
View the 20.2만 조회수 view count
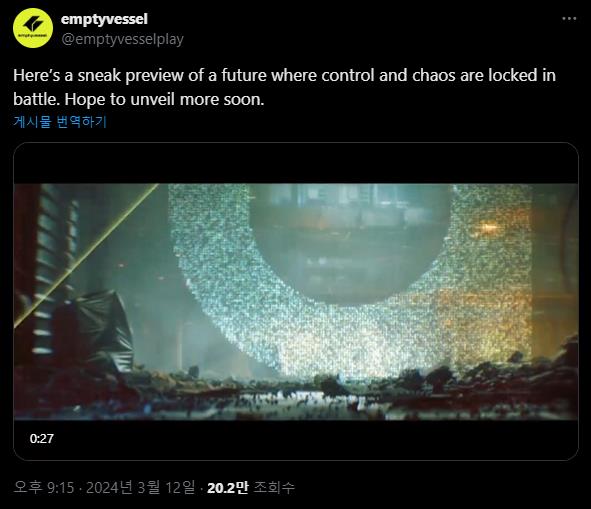[x=251, y=488]
